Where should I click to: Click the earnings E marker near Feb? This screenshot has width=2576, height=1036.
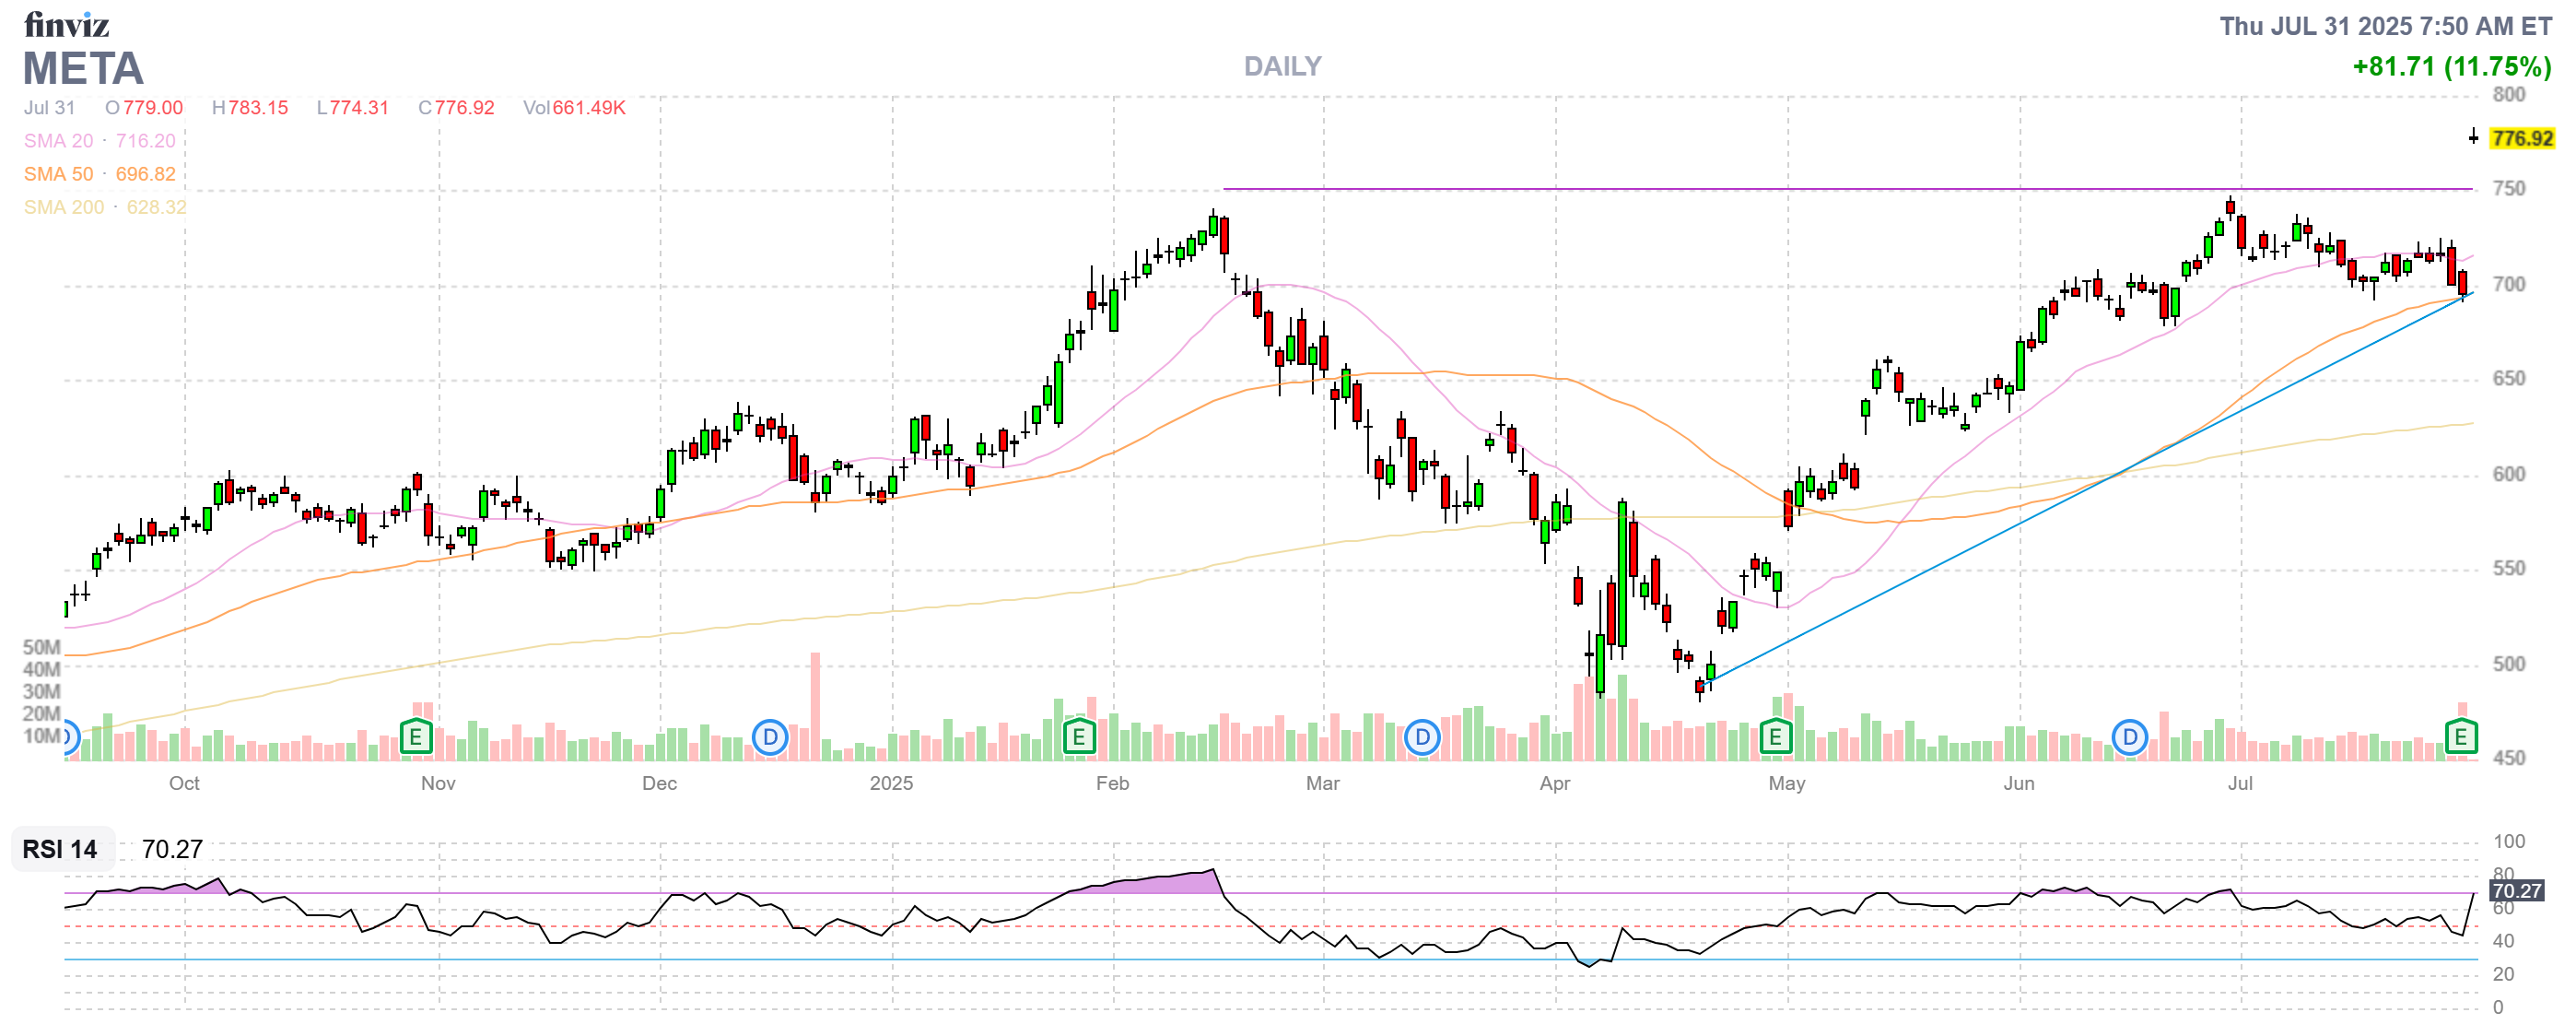point(1078,738)
